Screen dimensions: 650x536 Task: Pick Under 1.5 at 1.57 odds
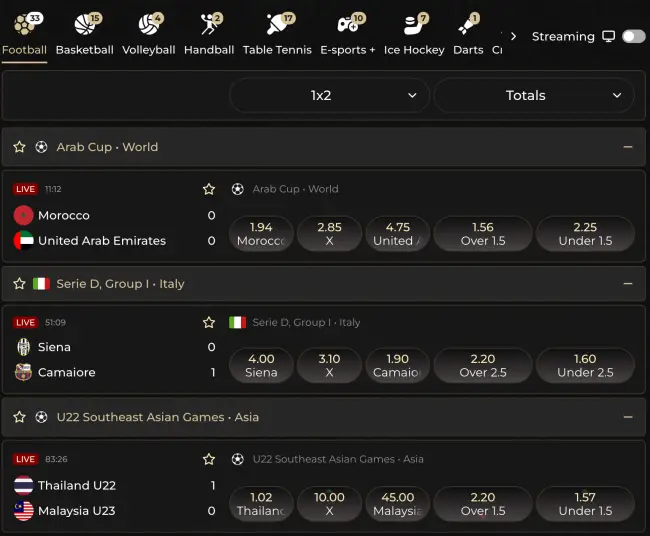[585, 504]
